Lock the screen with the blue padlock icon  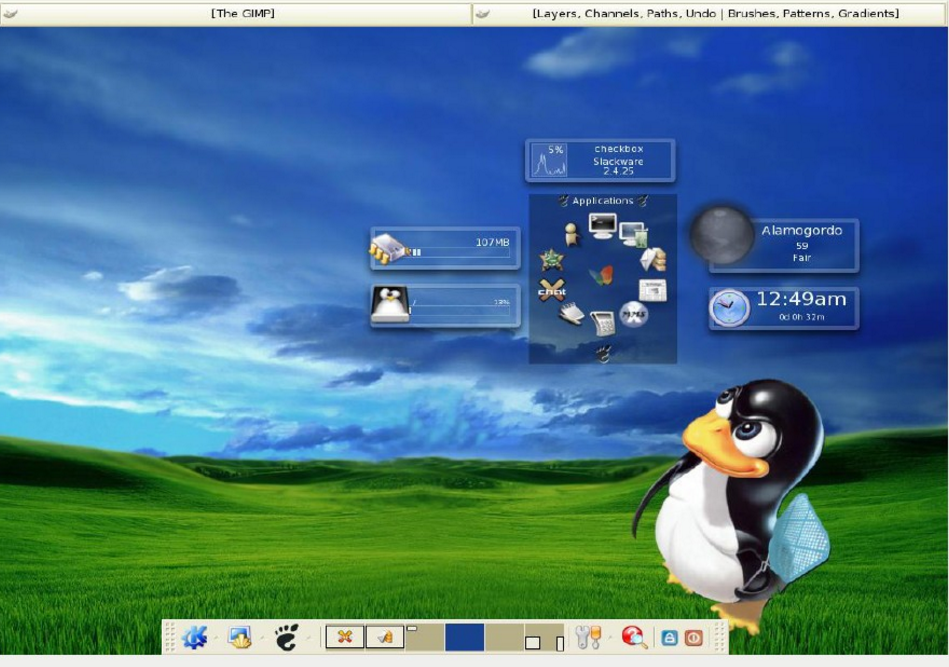(x=669, y=638)
